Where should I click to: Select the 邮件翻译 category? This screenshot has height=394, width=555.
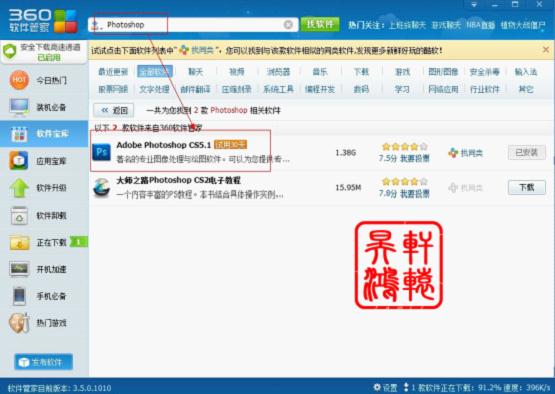click(195, 89)
